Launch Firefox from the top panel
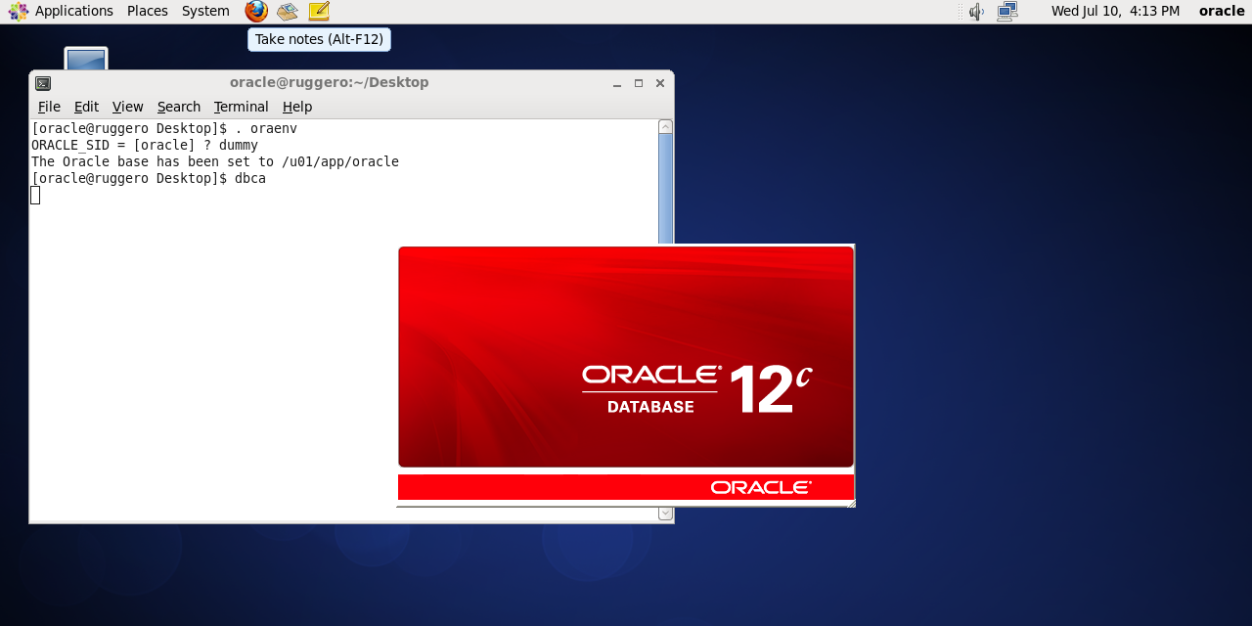Viewport: 1252px width, 626px height. [x=256, y=11]
